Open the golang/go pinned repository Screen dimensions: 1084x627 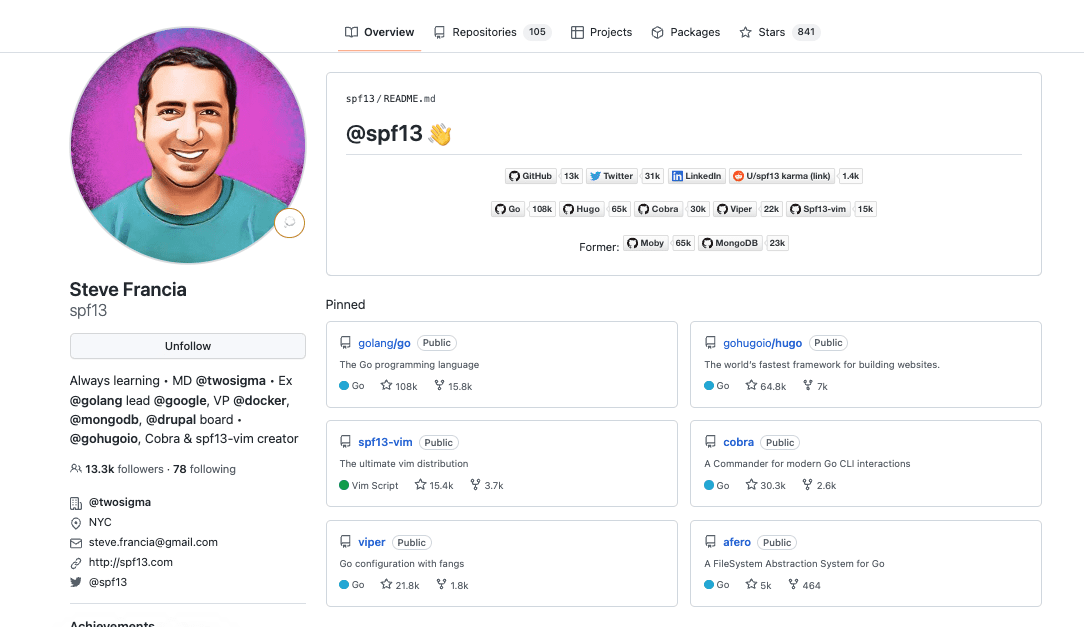384,343
